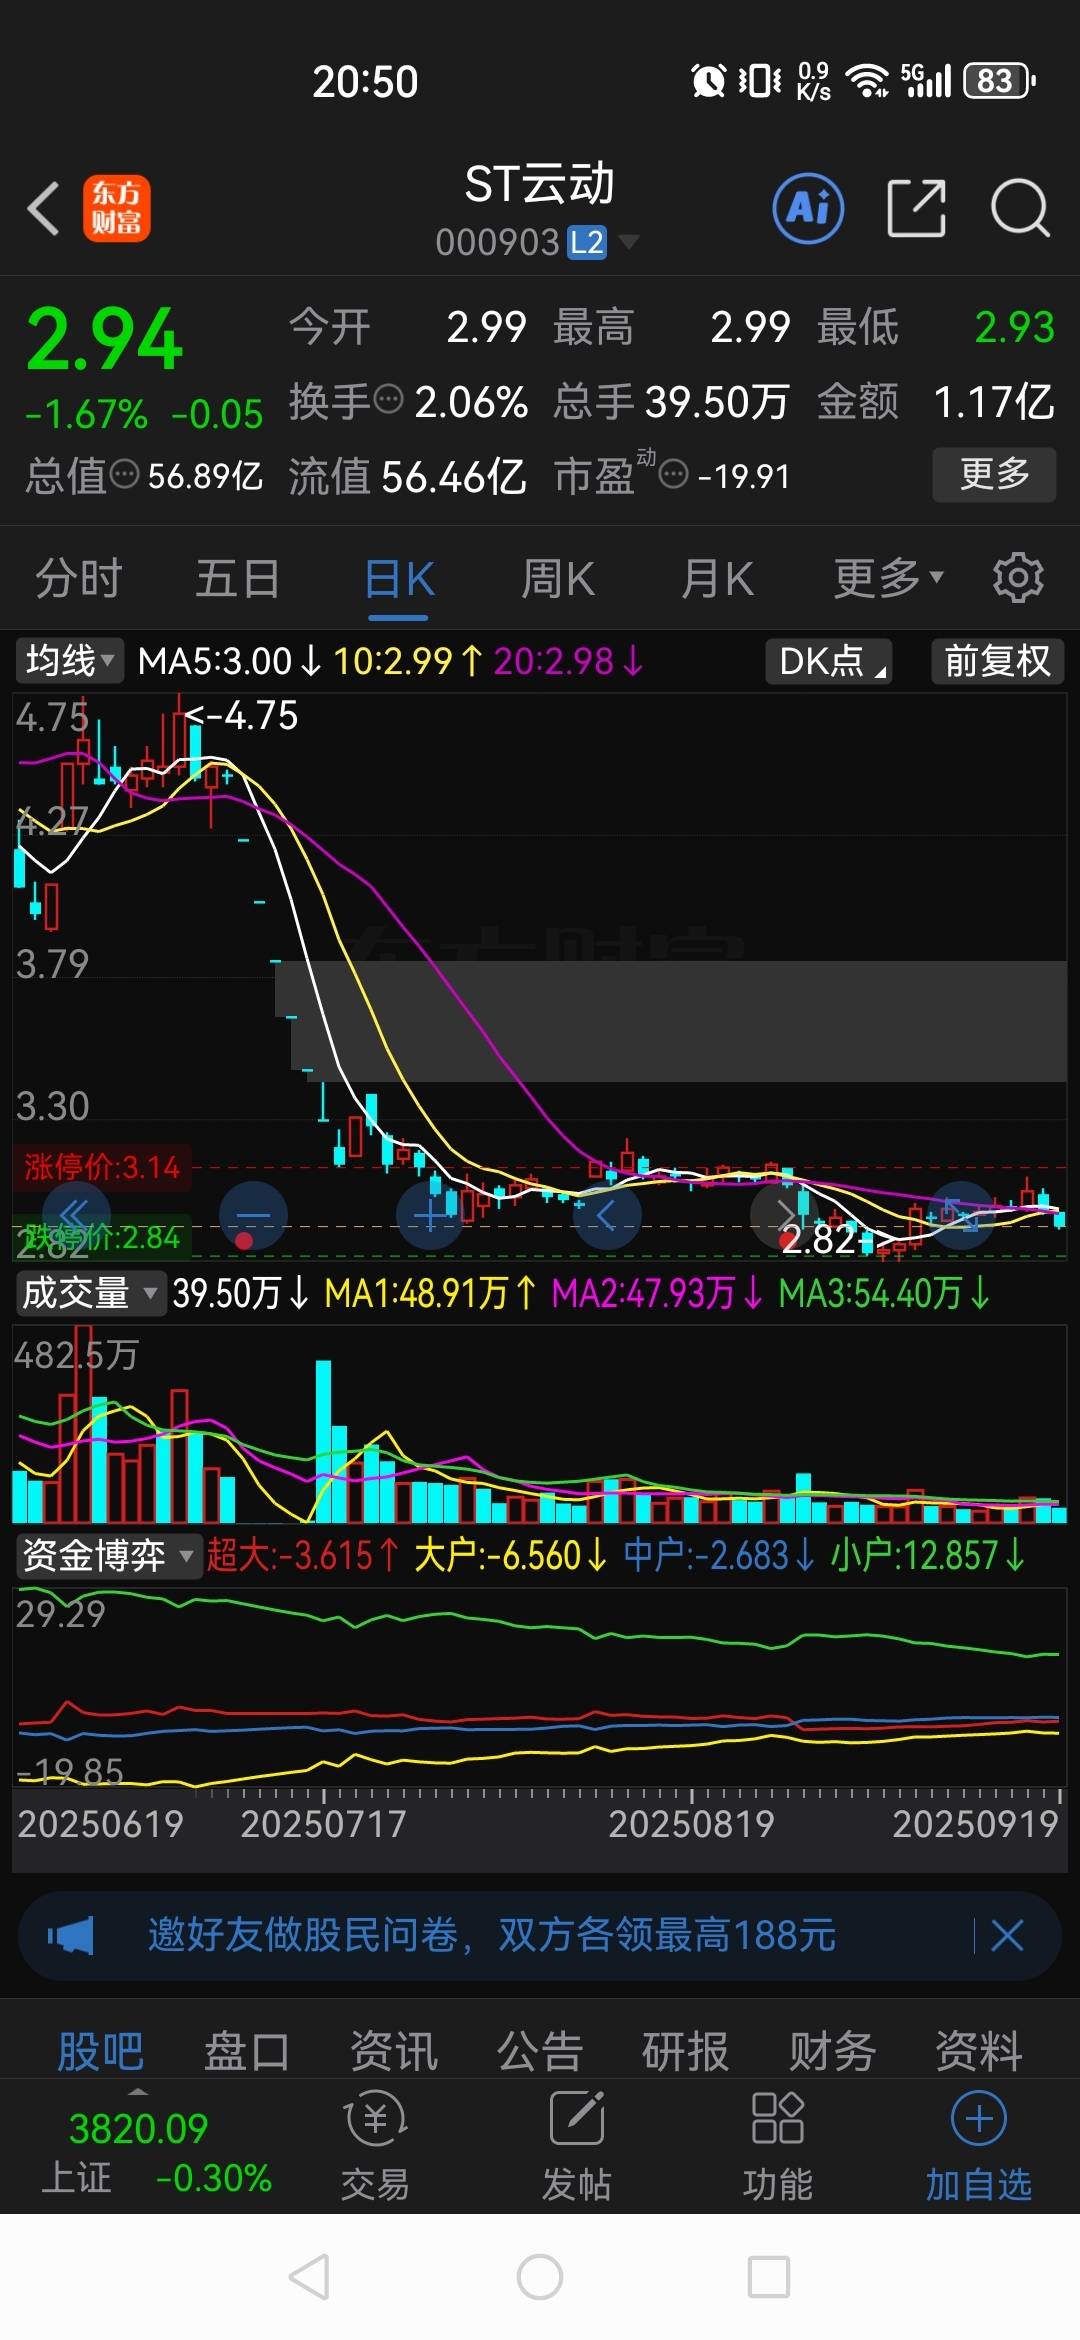Open the 前复权 adjustment selector
This screenshot has height=2340, width=1080.
997,661
